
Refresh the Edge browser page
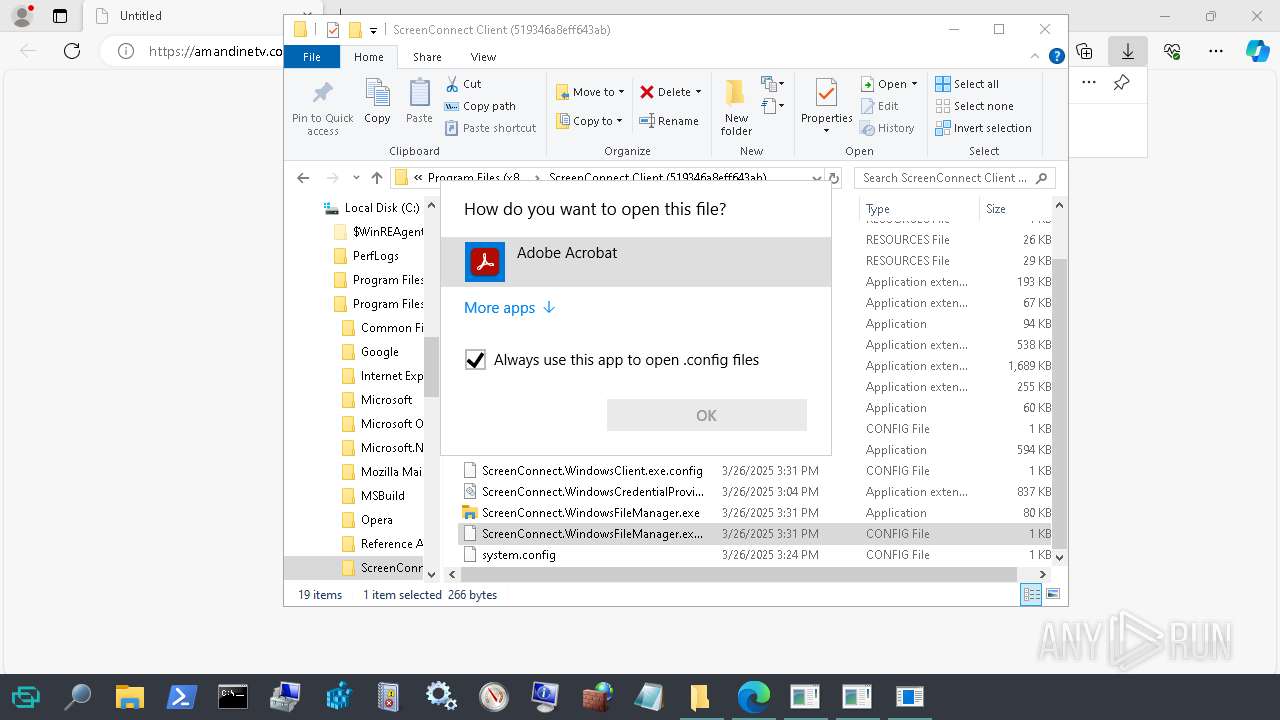(72, 51)
